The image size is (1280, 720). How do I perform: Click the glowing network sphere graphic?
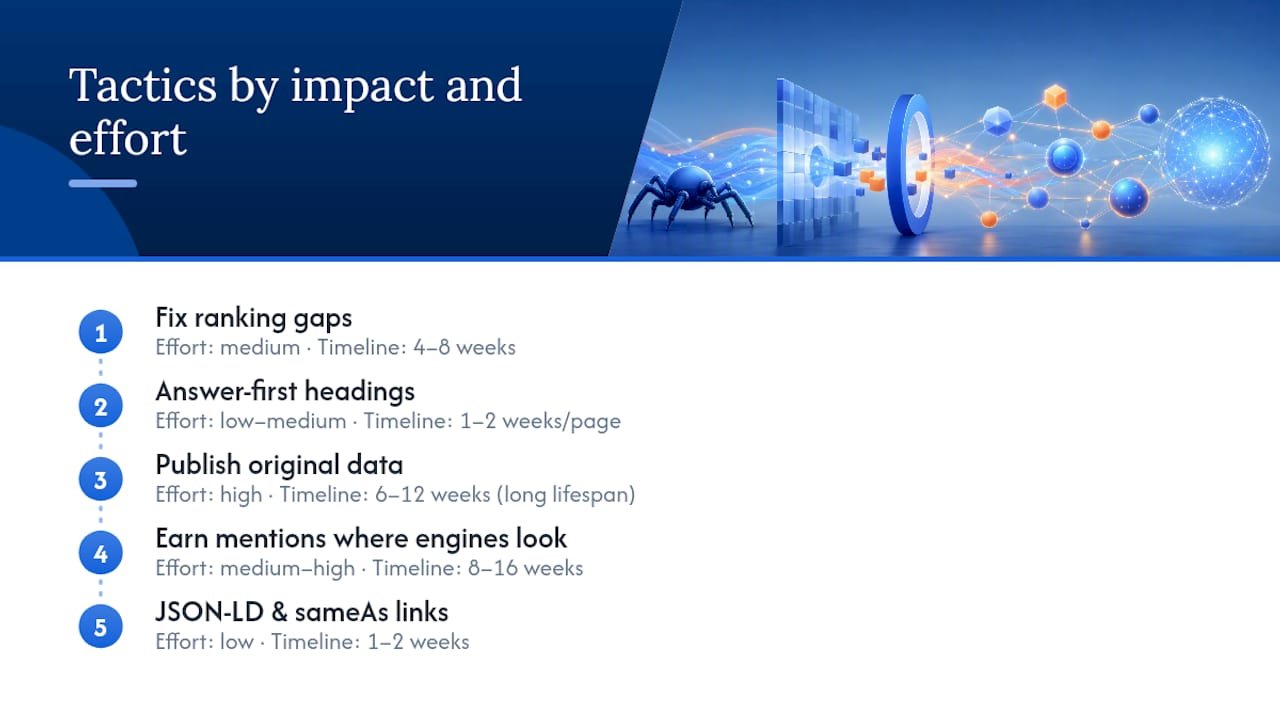1214,153
